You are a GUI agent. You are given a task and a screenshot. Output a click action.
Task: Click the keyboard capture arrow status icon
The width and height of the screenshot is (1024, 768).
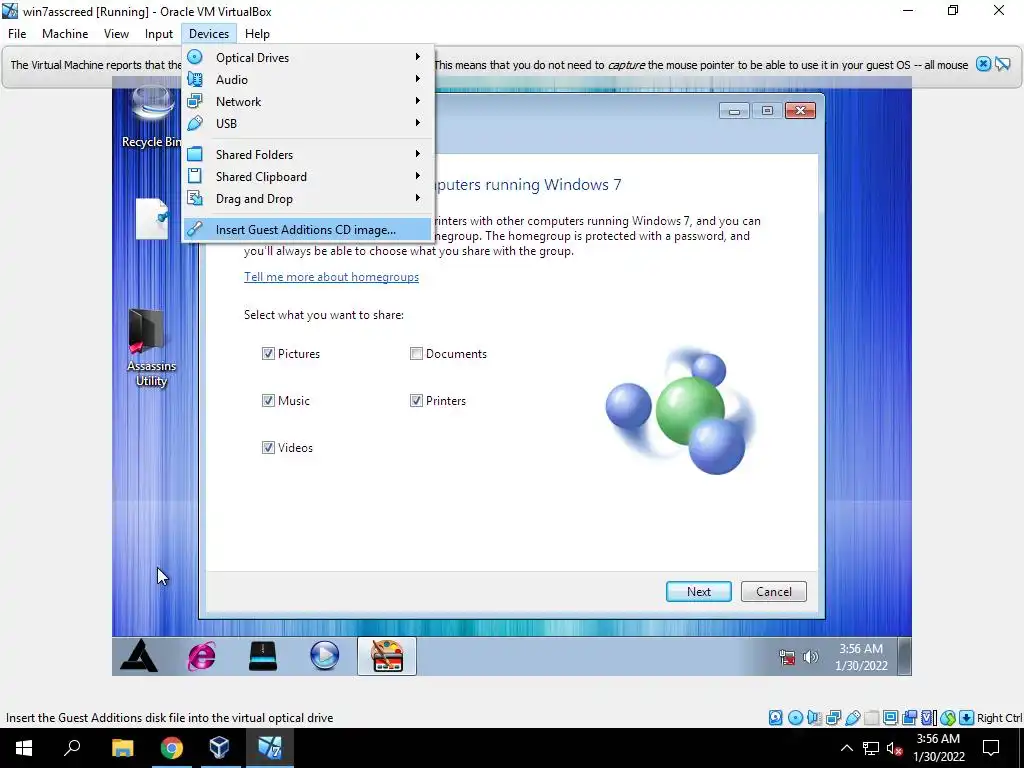(x=967, y=718)
